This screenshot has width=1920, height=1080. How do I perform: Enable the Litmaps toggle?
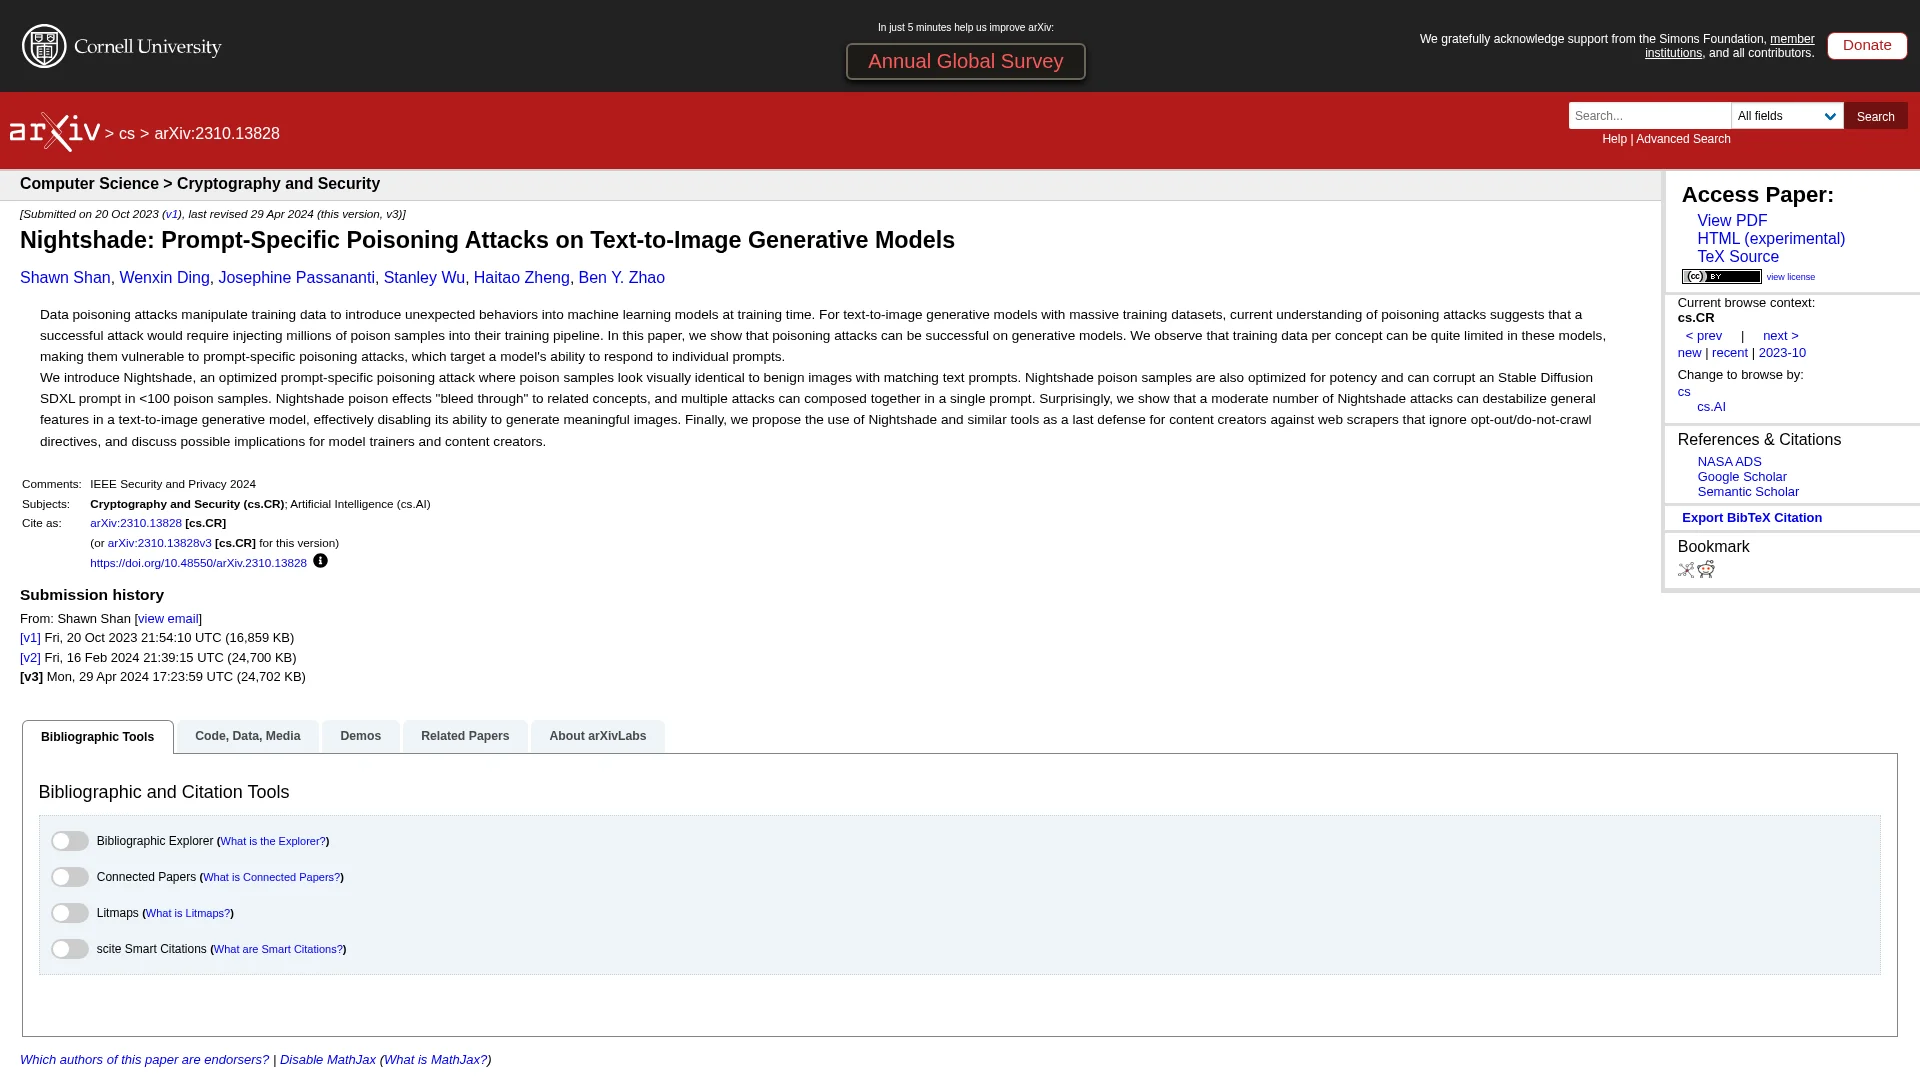click(70, 913)
